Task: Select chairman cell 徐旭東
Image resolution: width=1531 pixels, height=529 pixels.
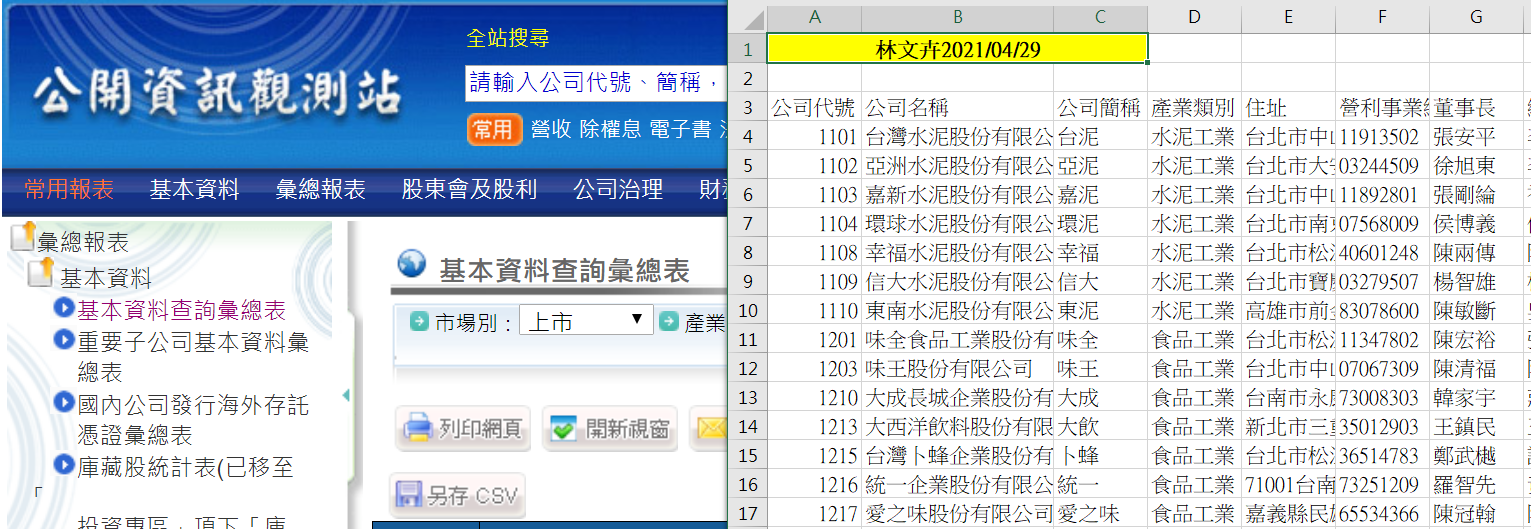Action: [1476, 166]
